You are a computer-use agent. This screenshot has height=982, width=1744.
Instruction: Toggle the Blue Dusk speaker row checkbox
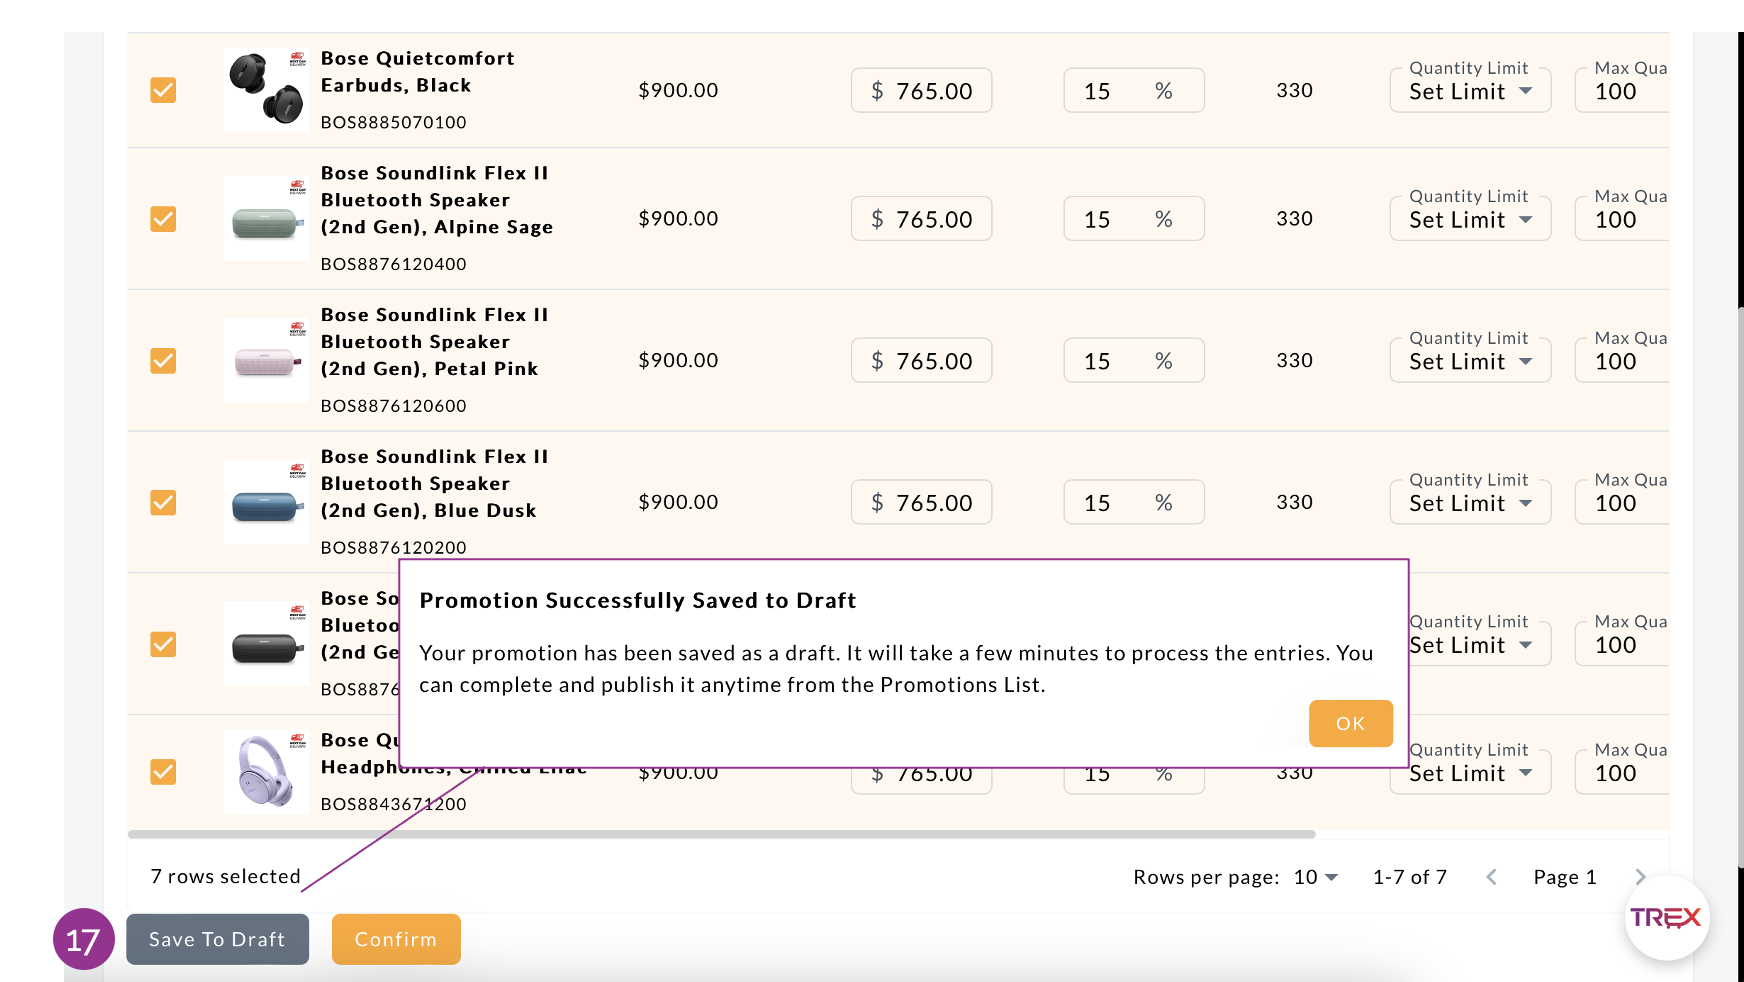[163, 502]
